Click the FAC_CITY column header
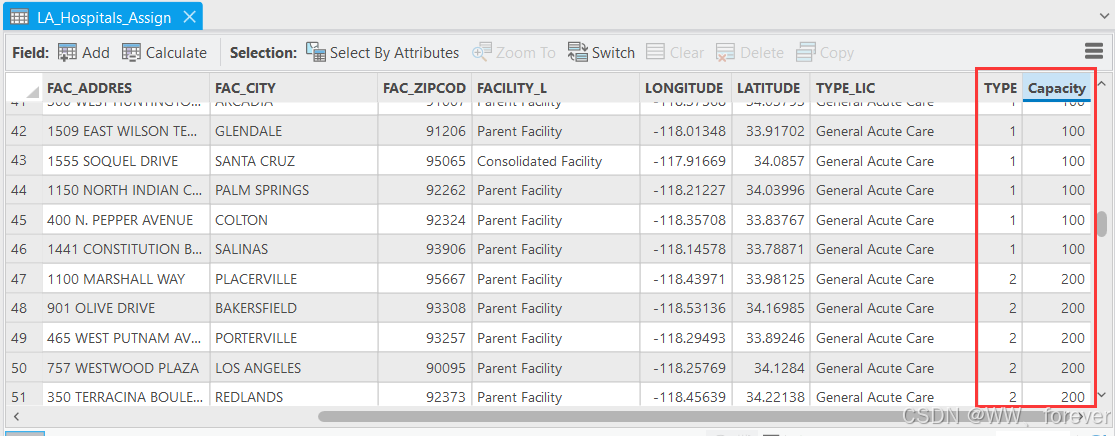 coord(294,88)
